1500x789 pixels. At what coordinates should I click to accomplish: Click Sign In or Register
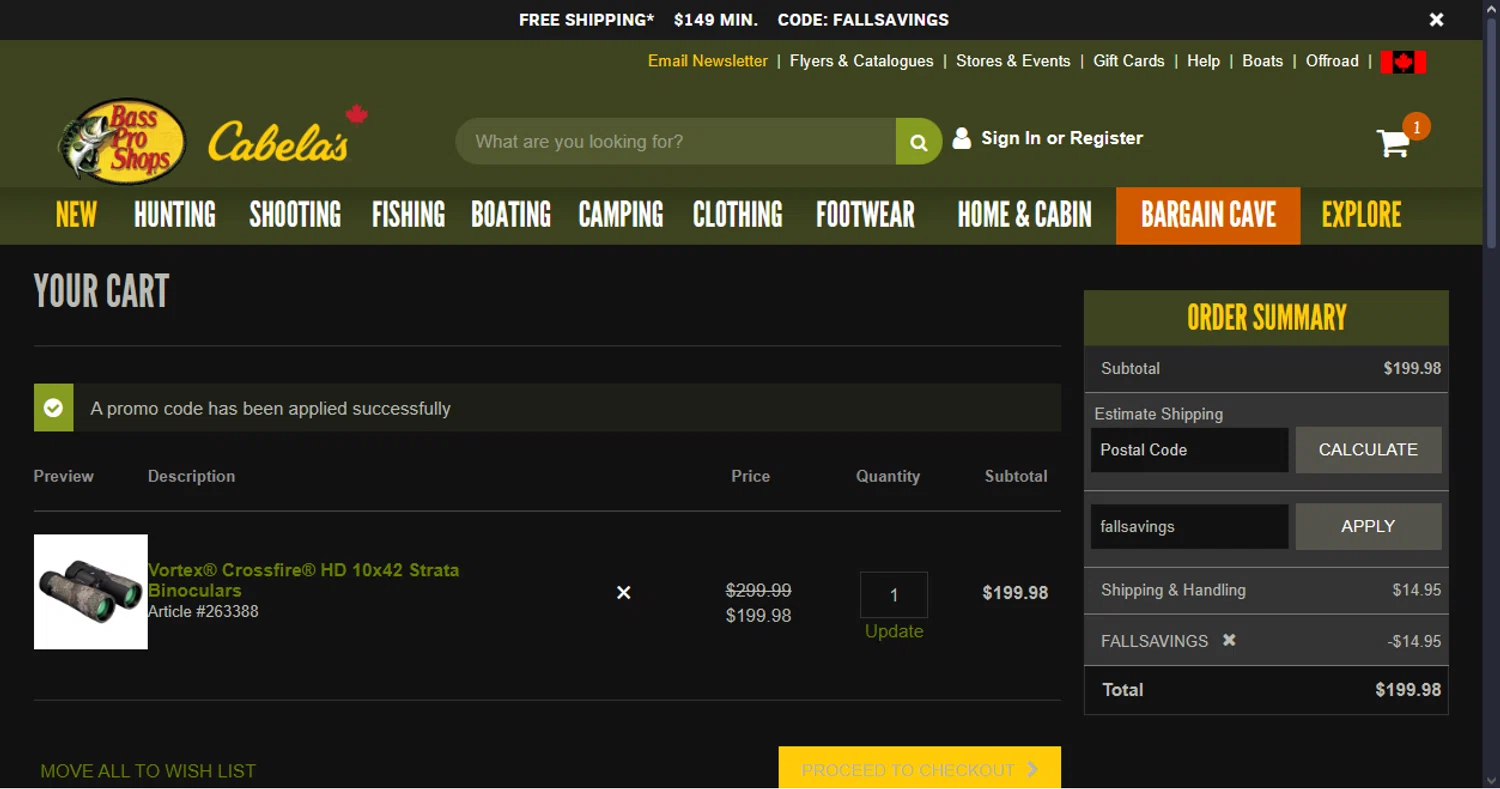[1062, 138]
